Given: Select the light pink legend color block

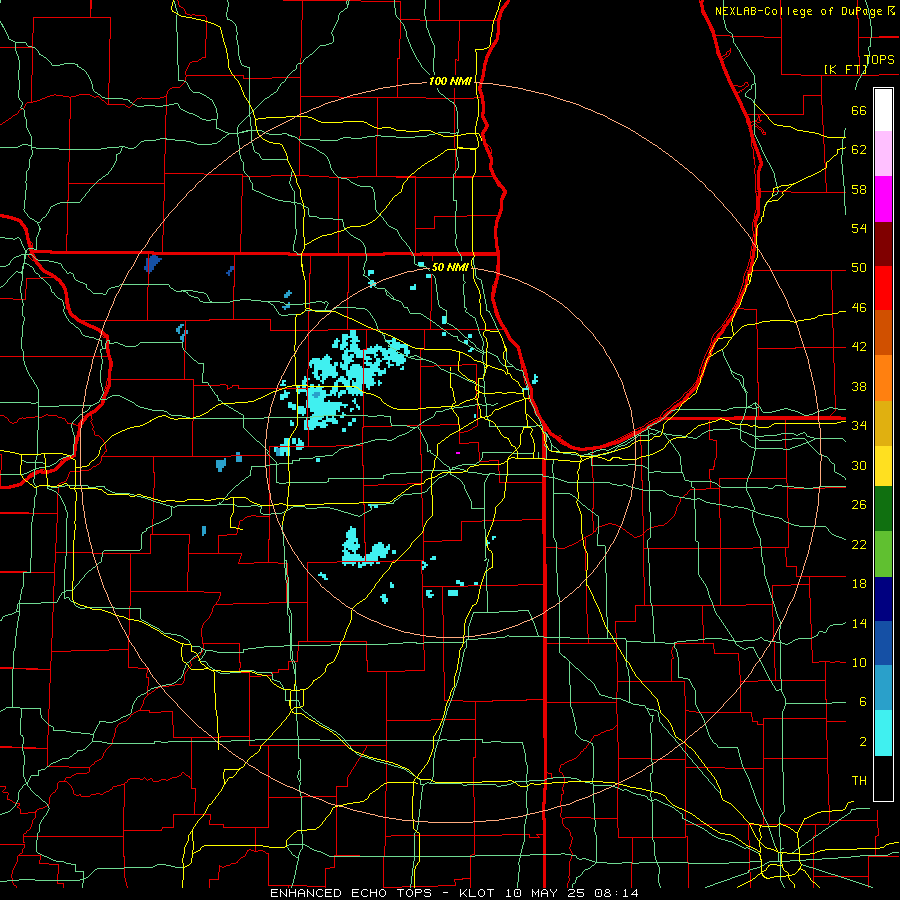Looking at the screenshot, I should click(x=883, y=154).
